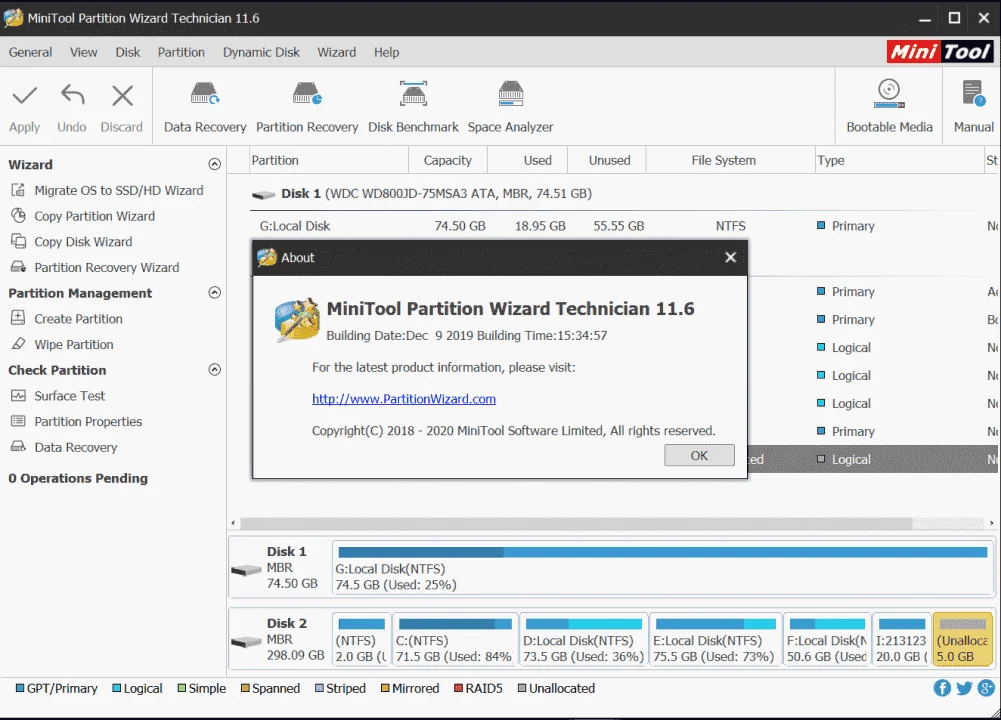Sort by Capacity column header
This screenshot has width=1001, height=720.
point(448,160)
